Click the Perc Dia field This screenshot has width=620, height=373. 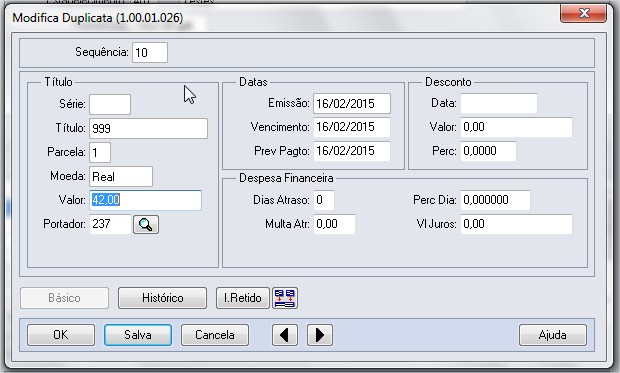click(495, 200)
